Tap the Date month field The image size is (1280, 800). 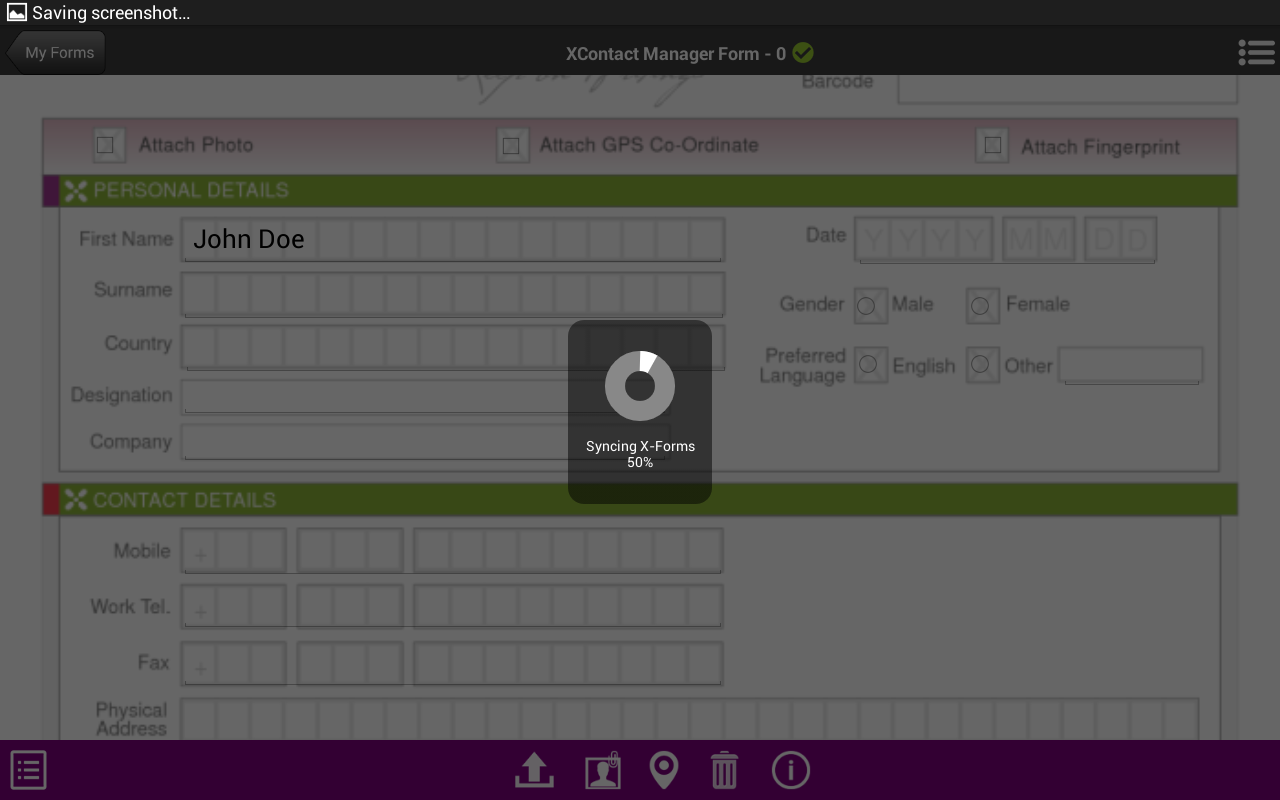(1038, 240)
